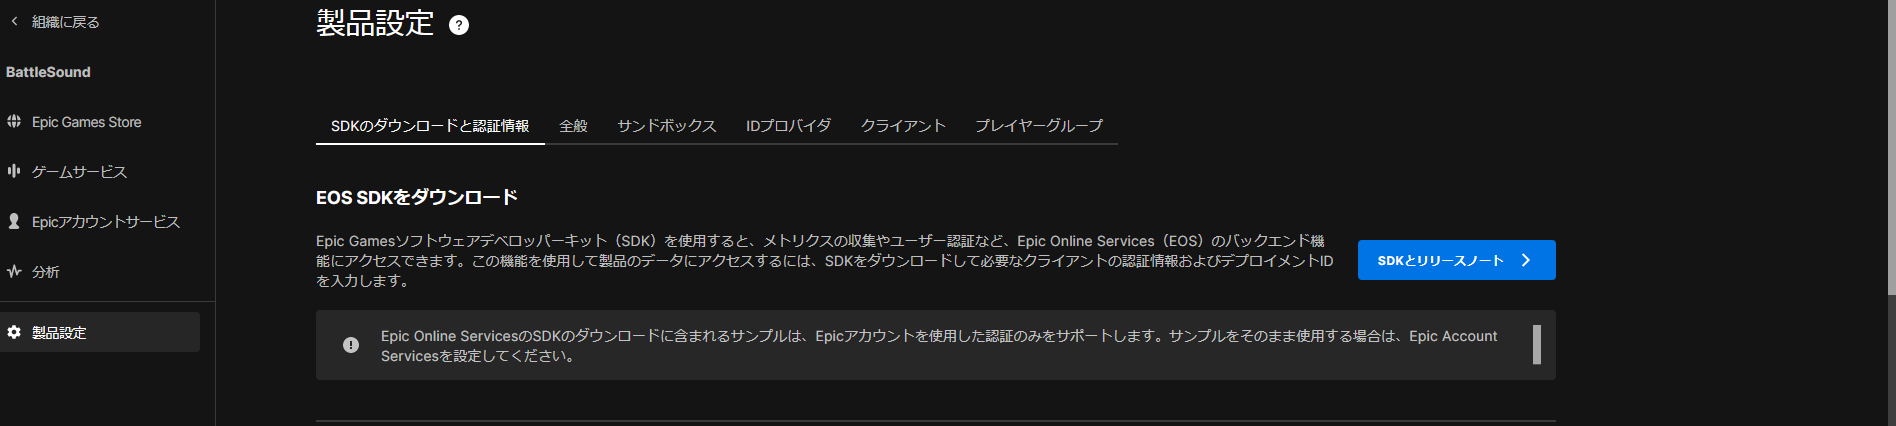Click the ゲームサービス sidebar icon

point(14,171)
